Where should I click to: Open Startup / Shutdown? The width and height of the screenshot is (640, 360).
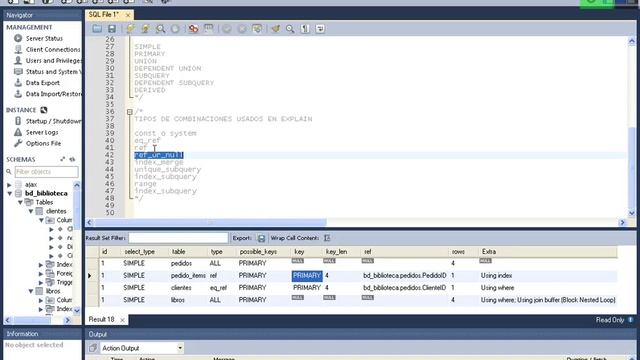tap(53, 121)
